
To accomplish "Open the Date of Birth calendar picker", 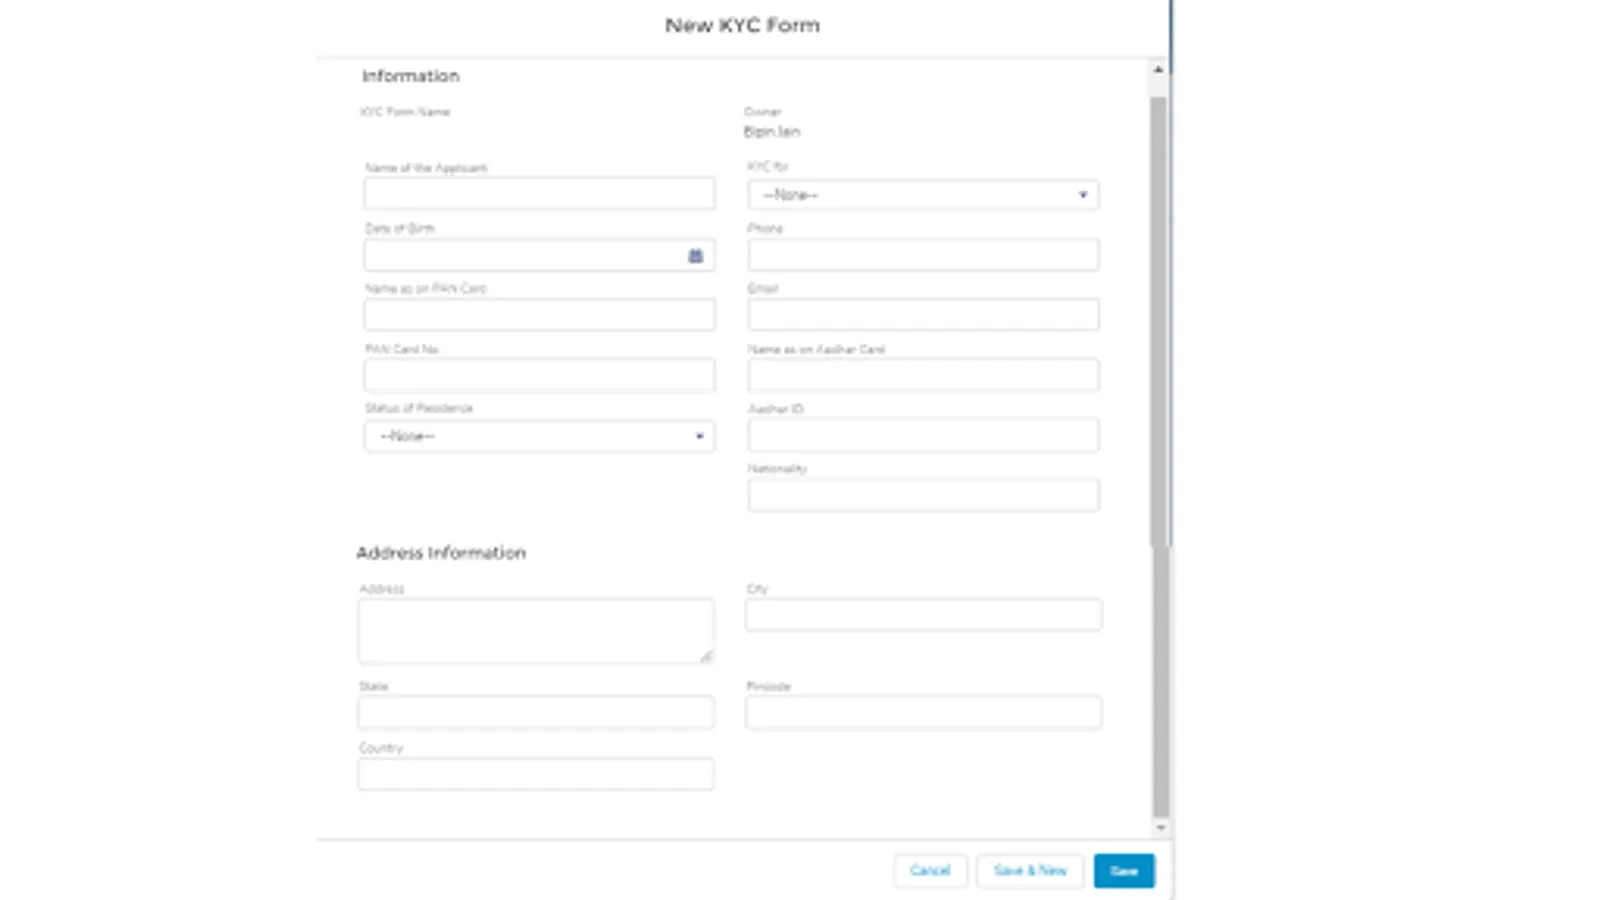I will pyautogui.click(x=695, y=256).
